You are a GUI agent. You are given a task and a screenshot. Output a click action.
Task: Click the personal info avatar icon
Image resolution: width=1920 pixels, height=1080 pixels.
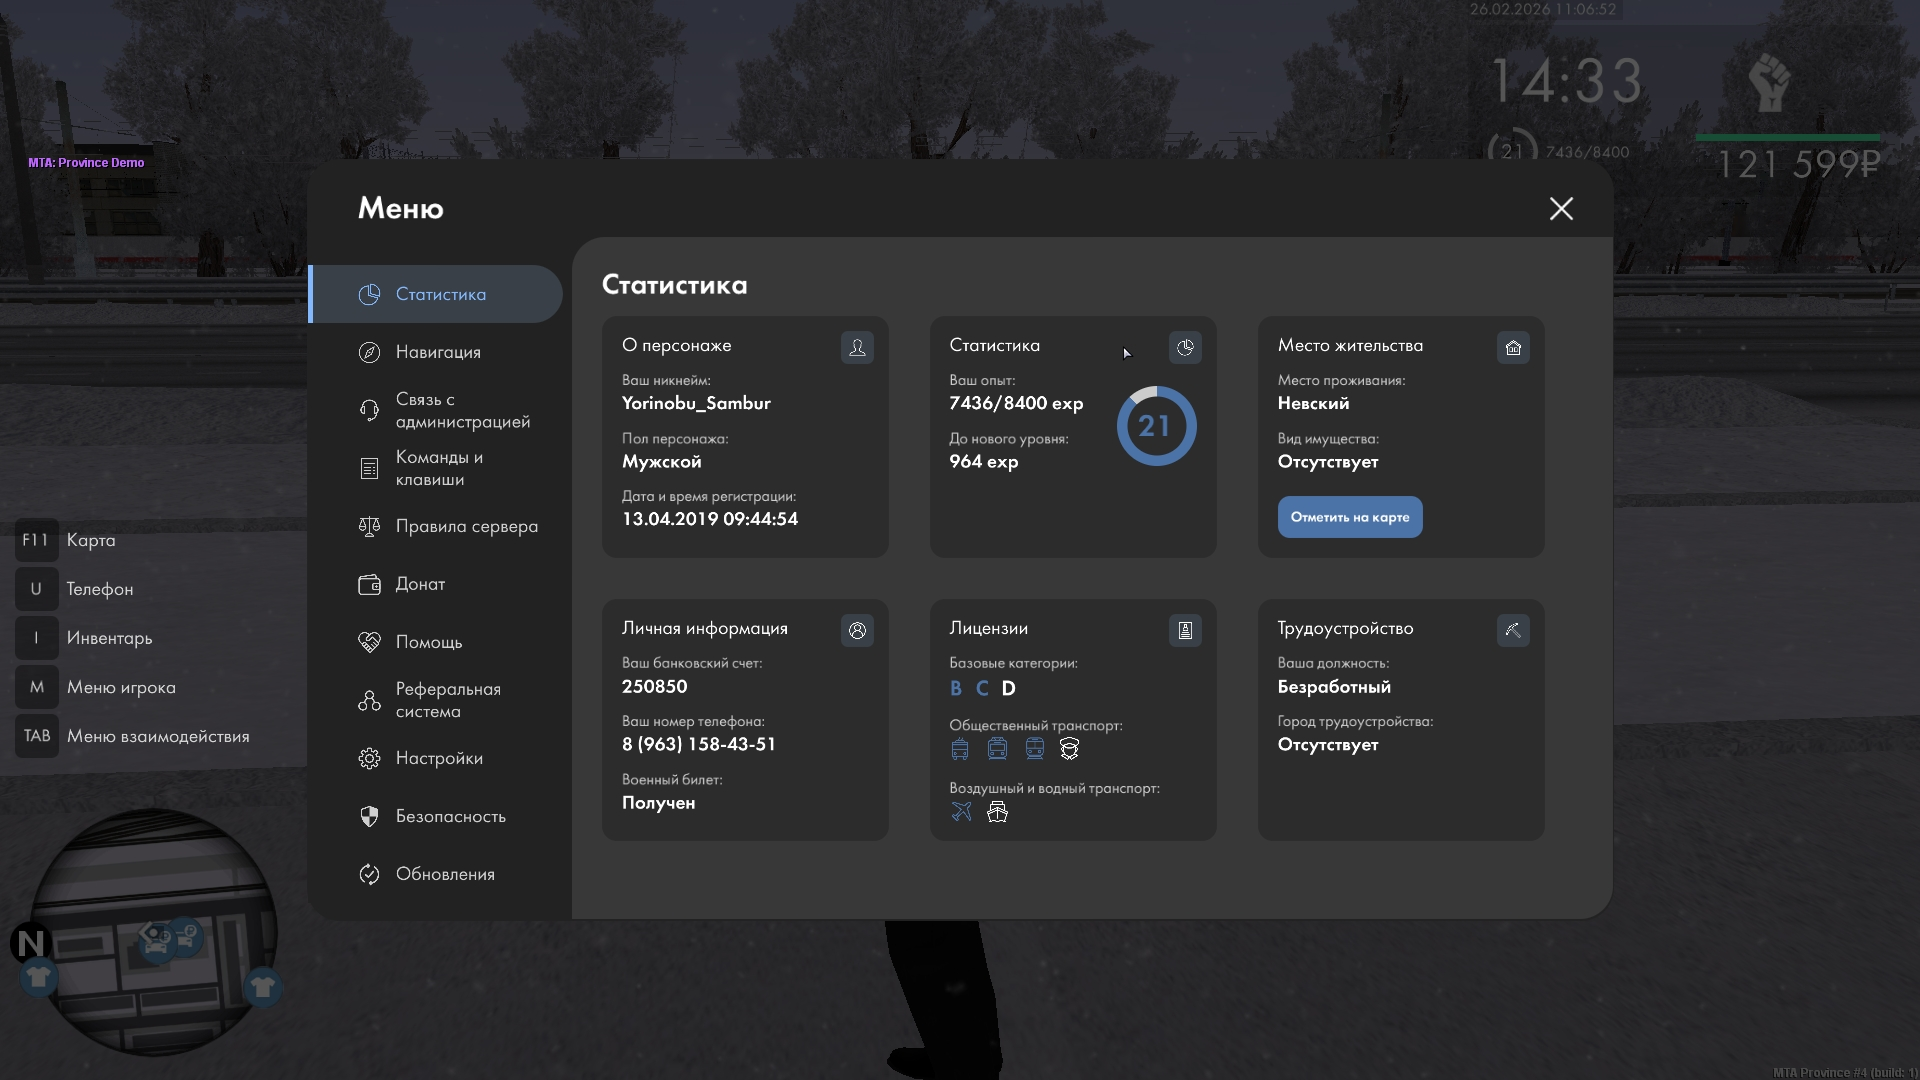pyautogui.click(x=857, y=630)
